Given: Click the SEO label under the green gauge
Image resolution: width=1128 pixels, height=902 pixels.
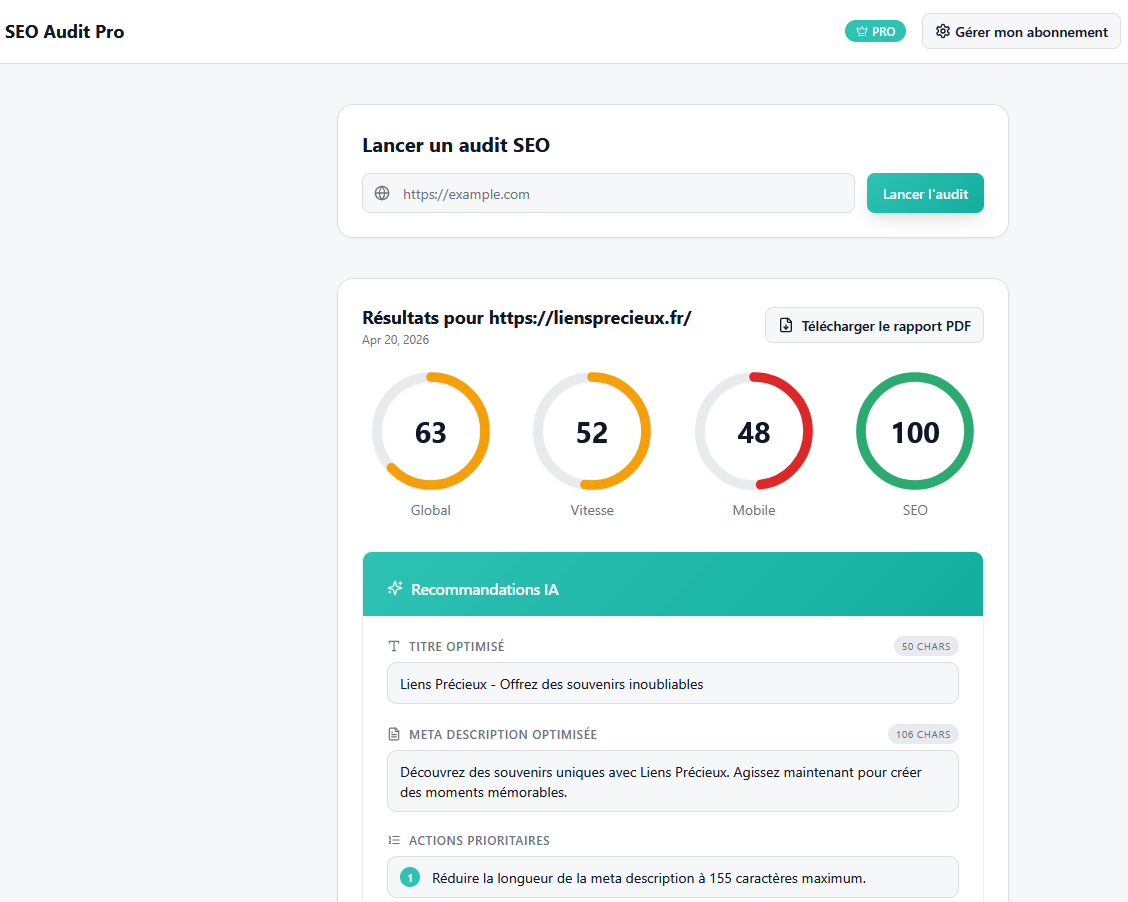Looking at the screenshot, I should point(914,510).
